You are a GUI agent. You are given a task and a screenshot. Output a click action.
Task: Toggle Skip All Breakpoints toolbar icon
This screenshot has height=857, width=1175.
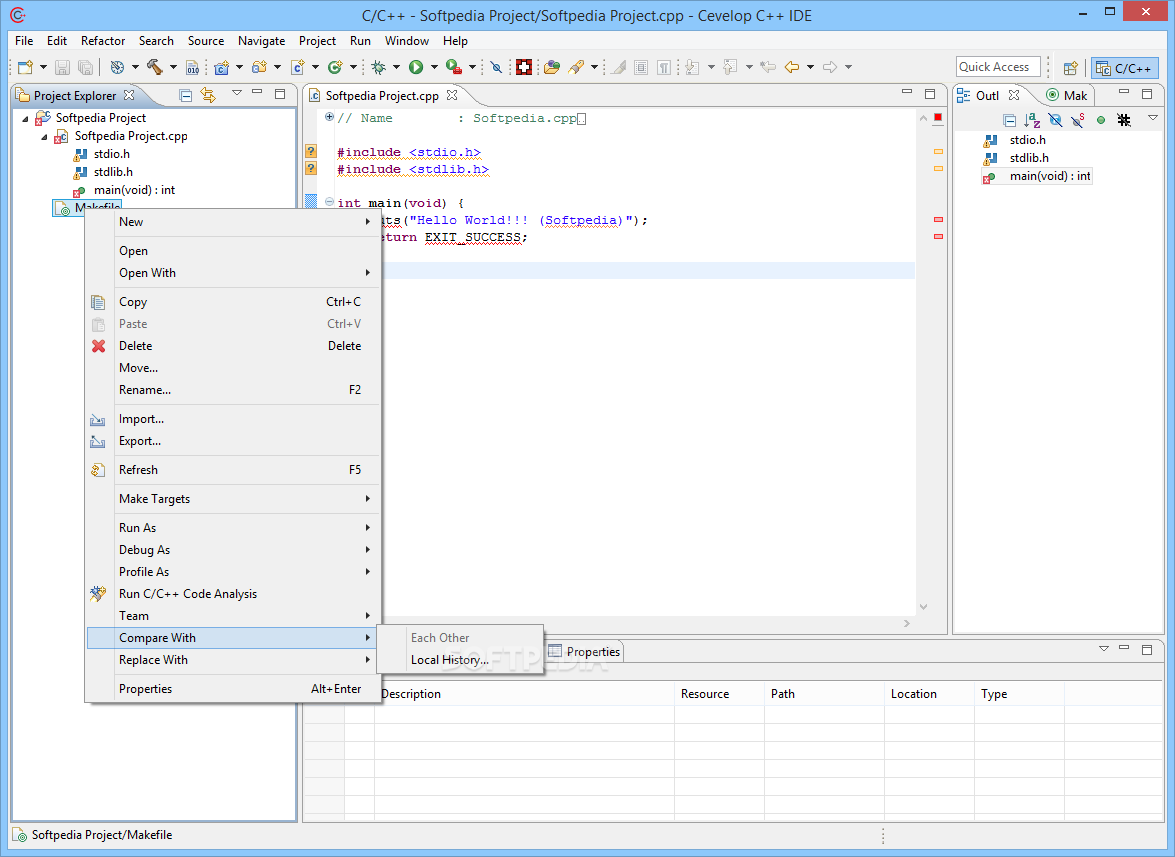496,67
